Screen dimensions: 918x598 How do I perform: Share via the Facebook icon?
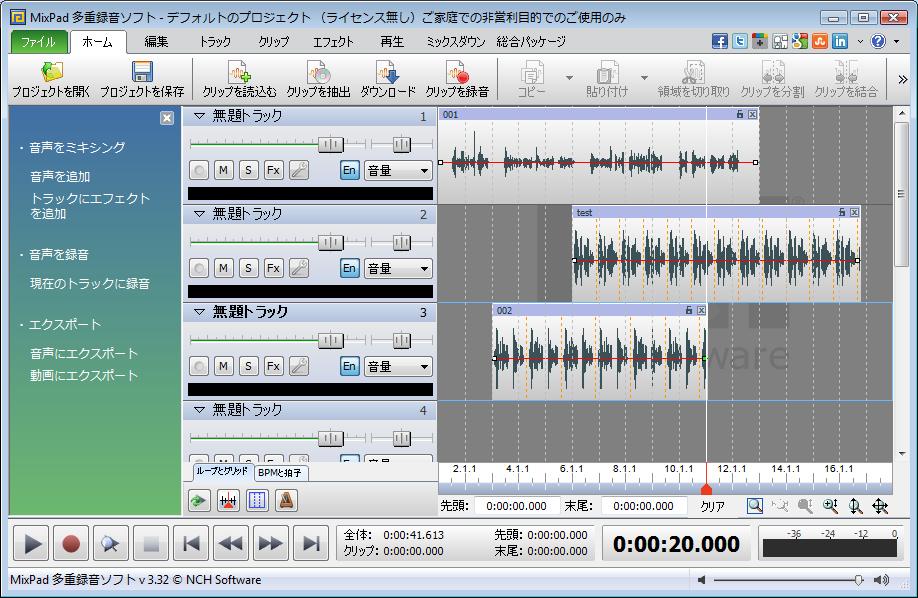point(720,41)
